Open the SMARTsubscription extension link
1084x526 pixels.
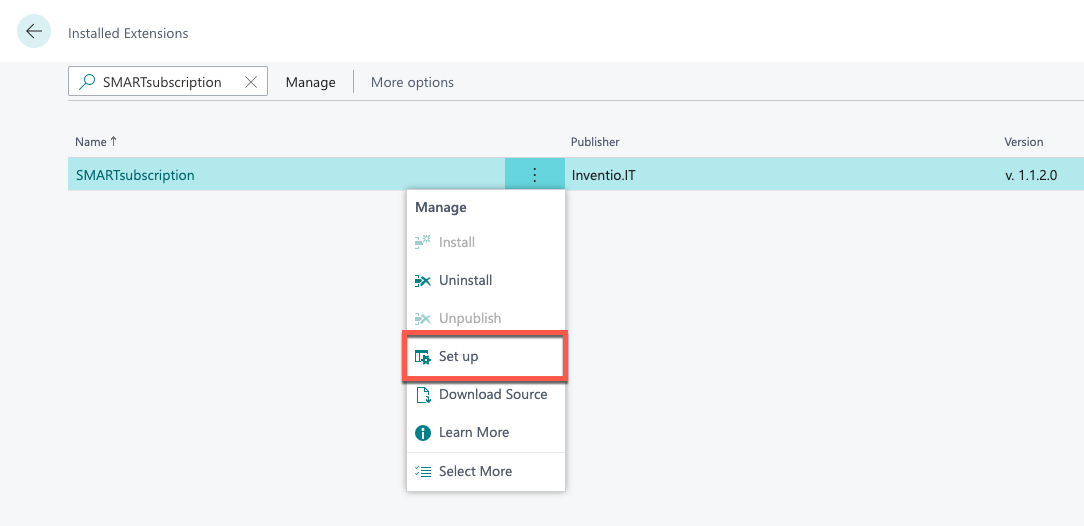click(x=135, y=175)
